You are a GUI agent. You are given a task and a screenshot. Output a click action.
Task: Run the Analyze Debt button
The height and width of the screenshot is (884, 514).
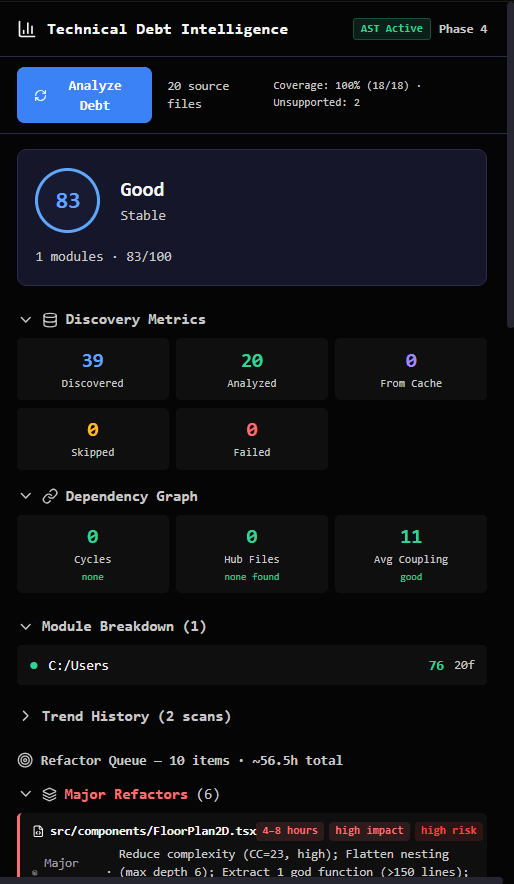pyautogui.click(x=85, y=95)
